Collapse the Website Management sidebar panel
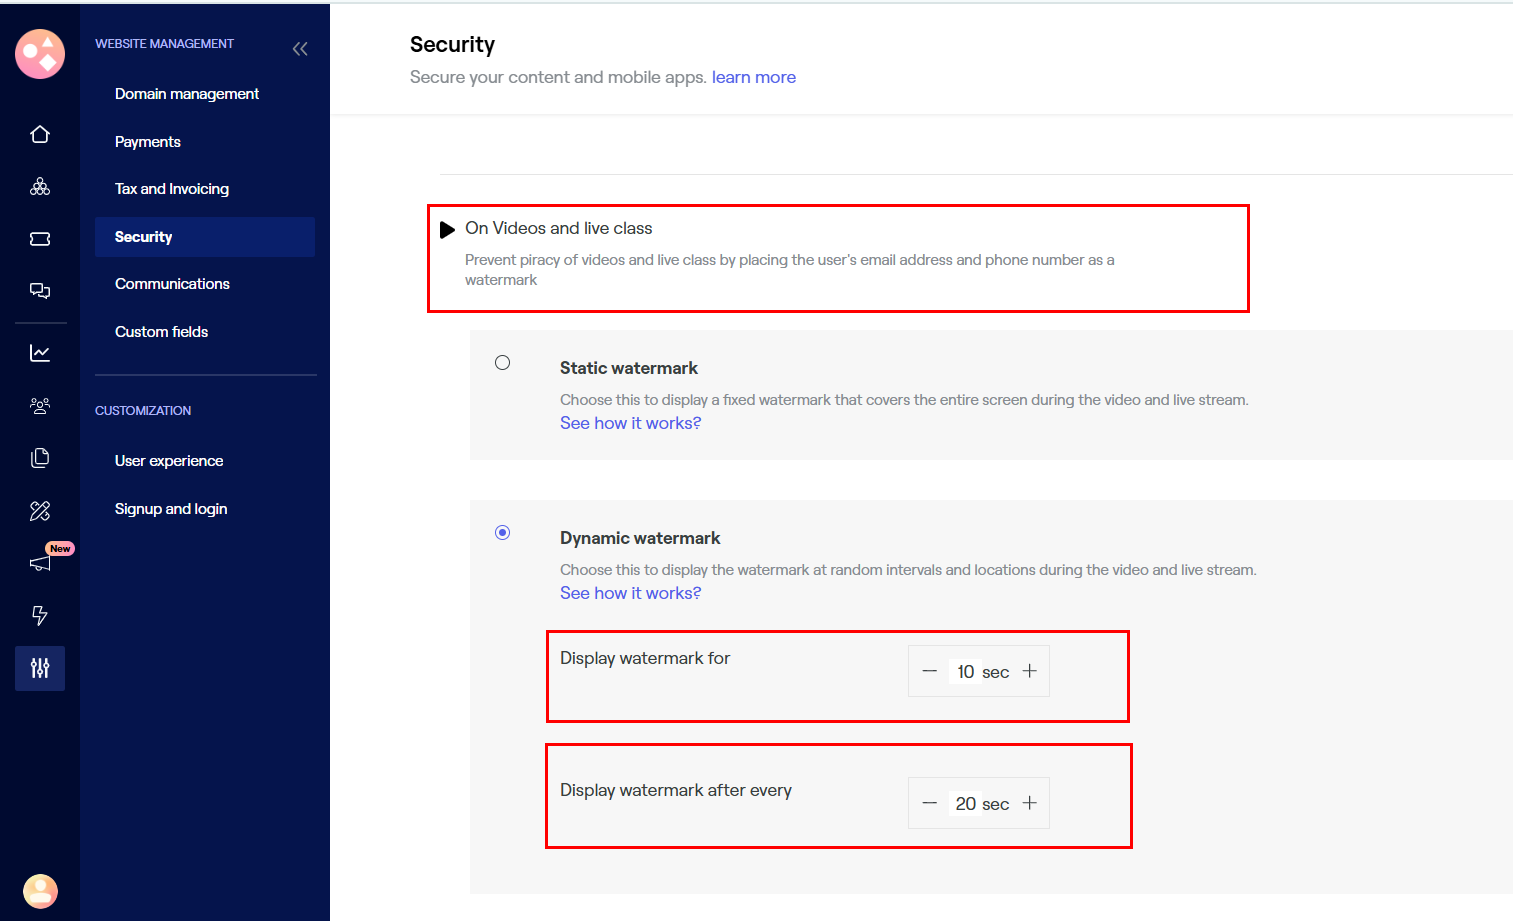Image resolution: width=1513 pixels, height=921 pixels. [300, 49]
